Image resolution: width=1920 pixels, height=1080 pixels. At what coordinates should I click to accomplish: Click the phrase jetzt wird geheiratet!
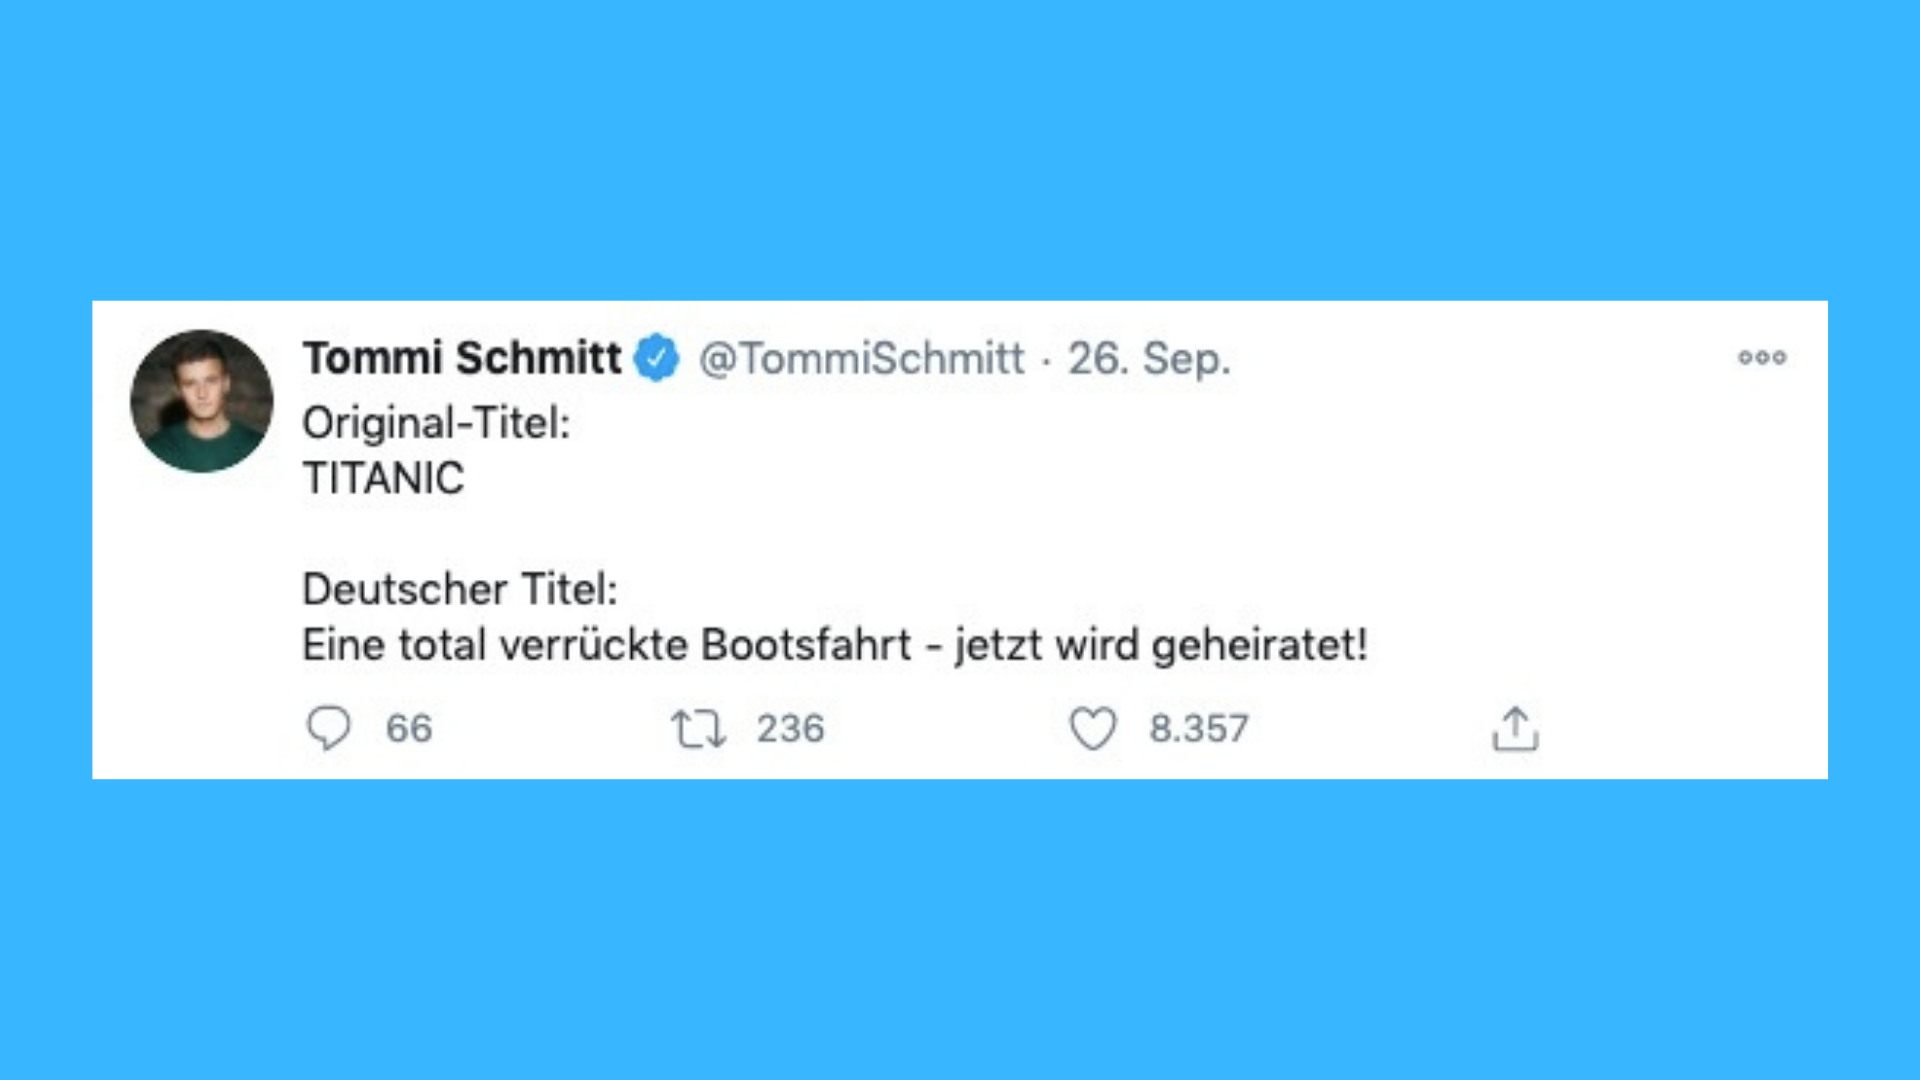[x=1161, y=646]
